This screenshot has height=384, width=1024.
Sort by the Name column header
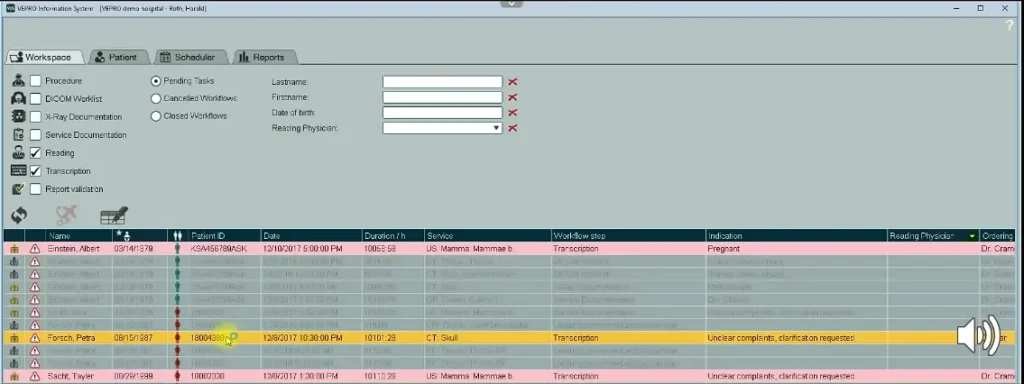coord(78,236)
